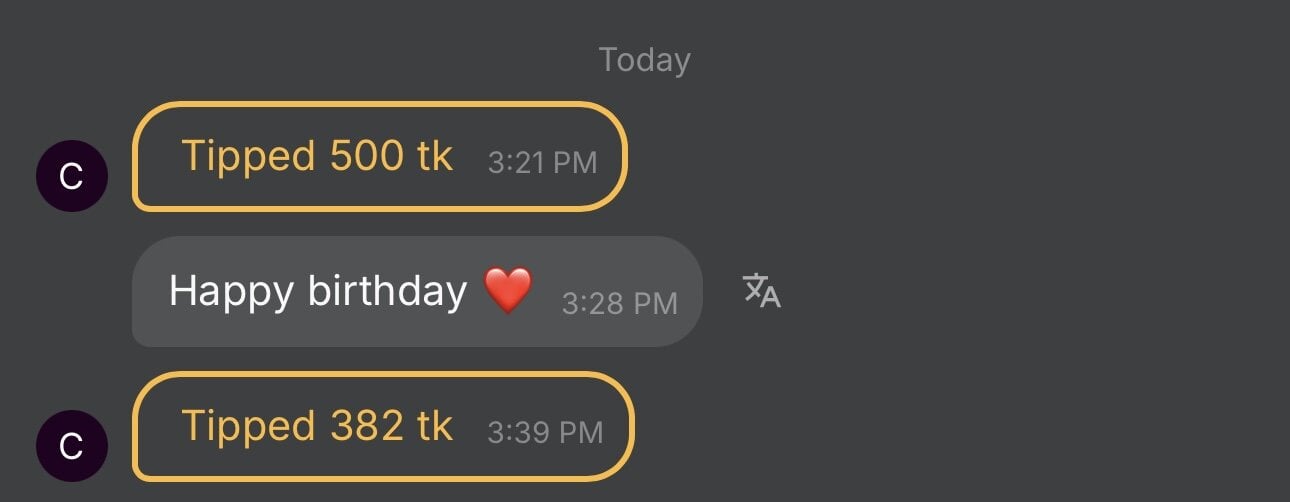The height and width of the screenshot is (502, 1290).
Task: Click the red heart emoji
Action: click(508, 291)
